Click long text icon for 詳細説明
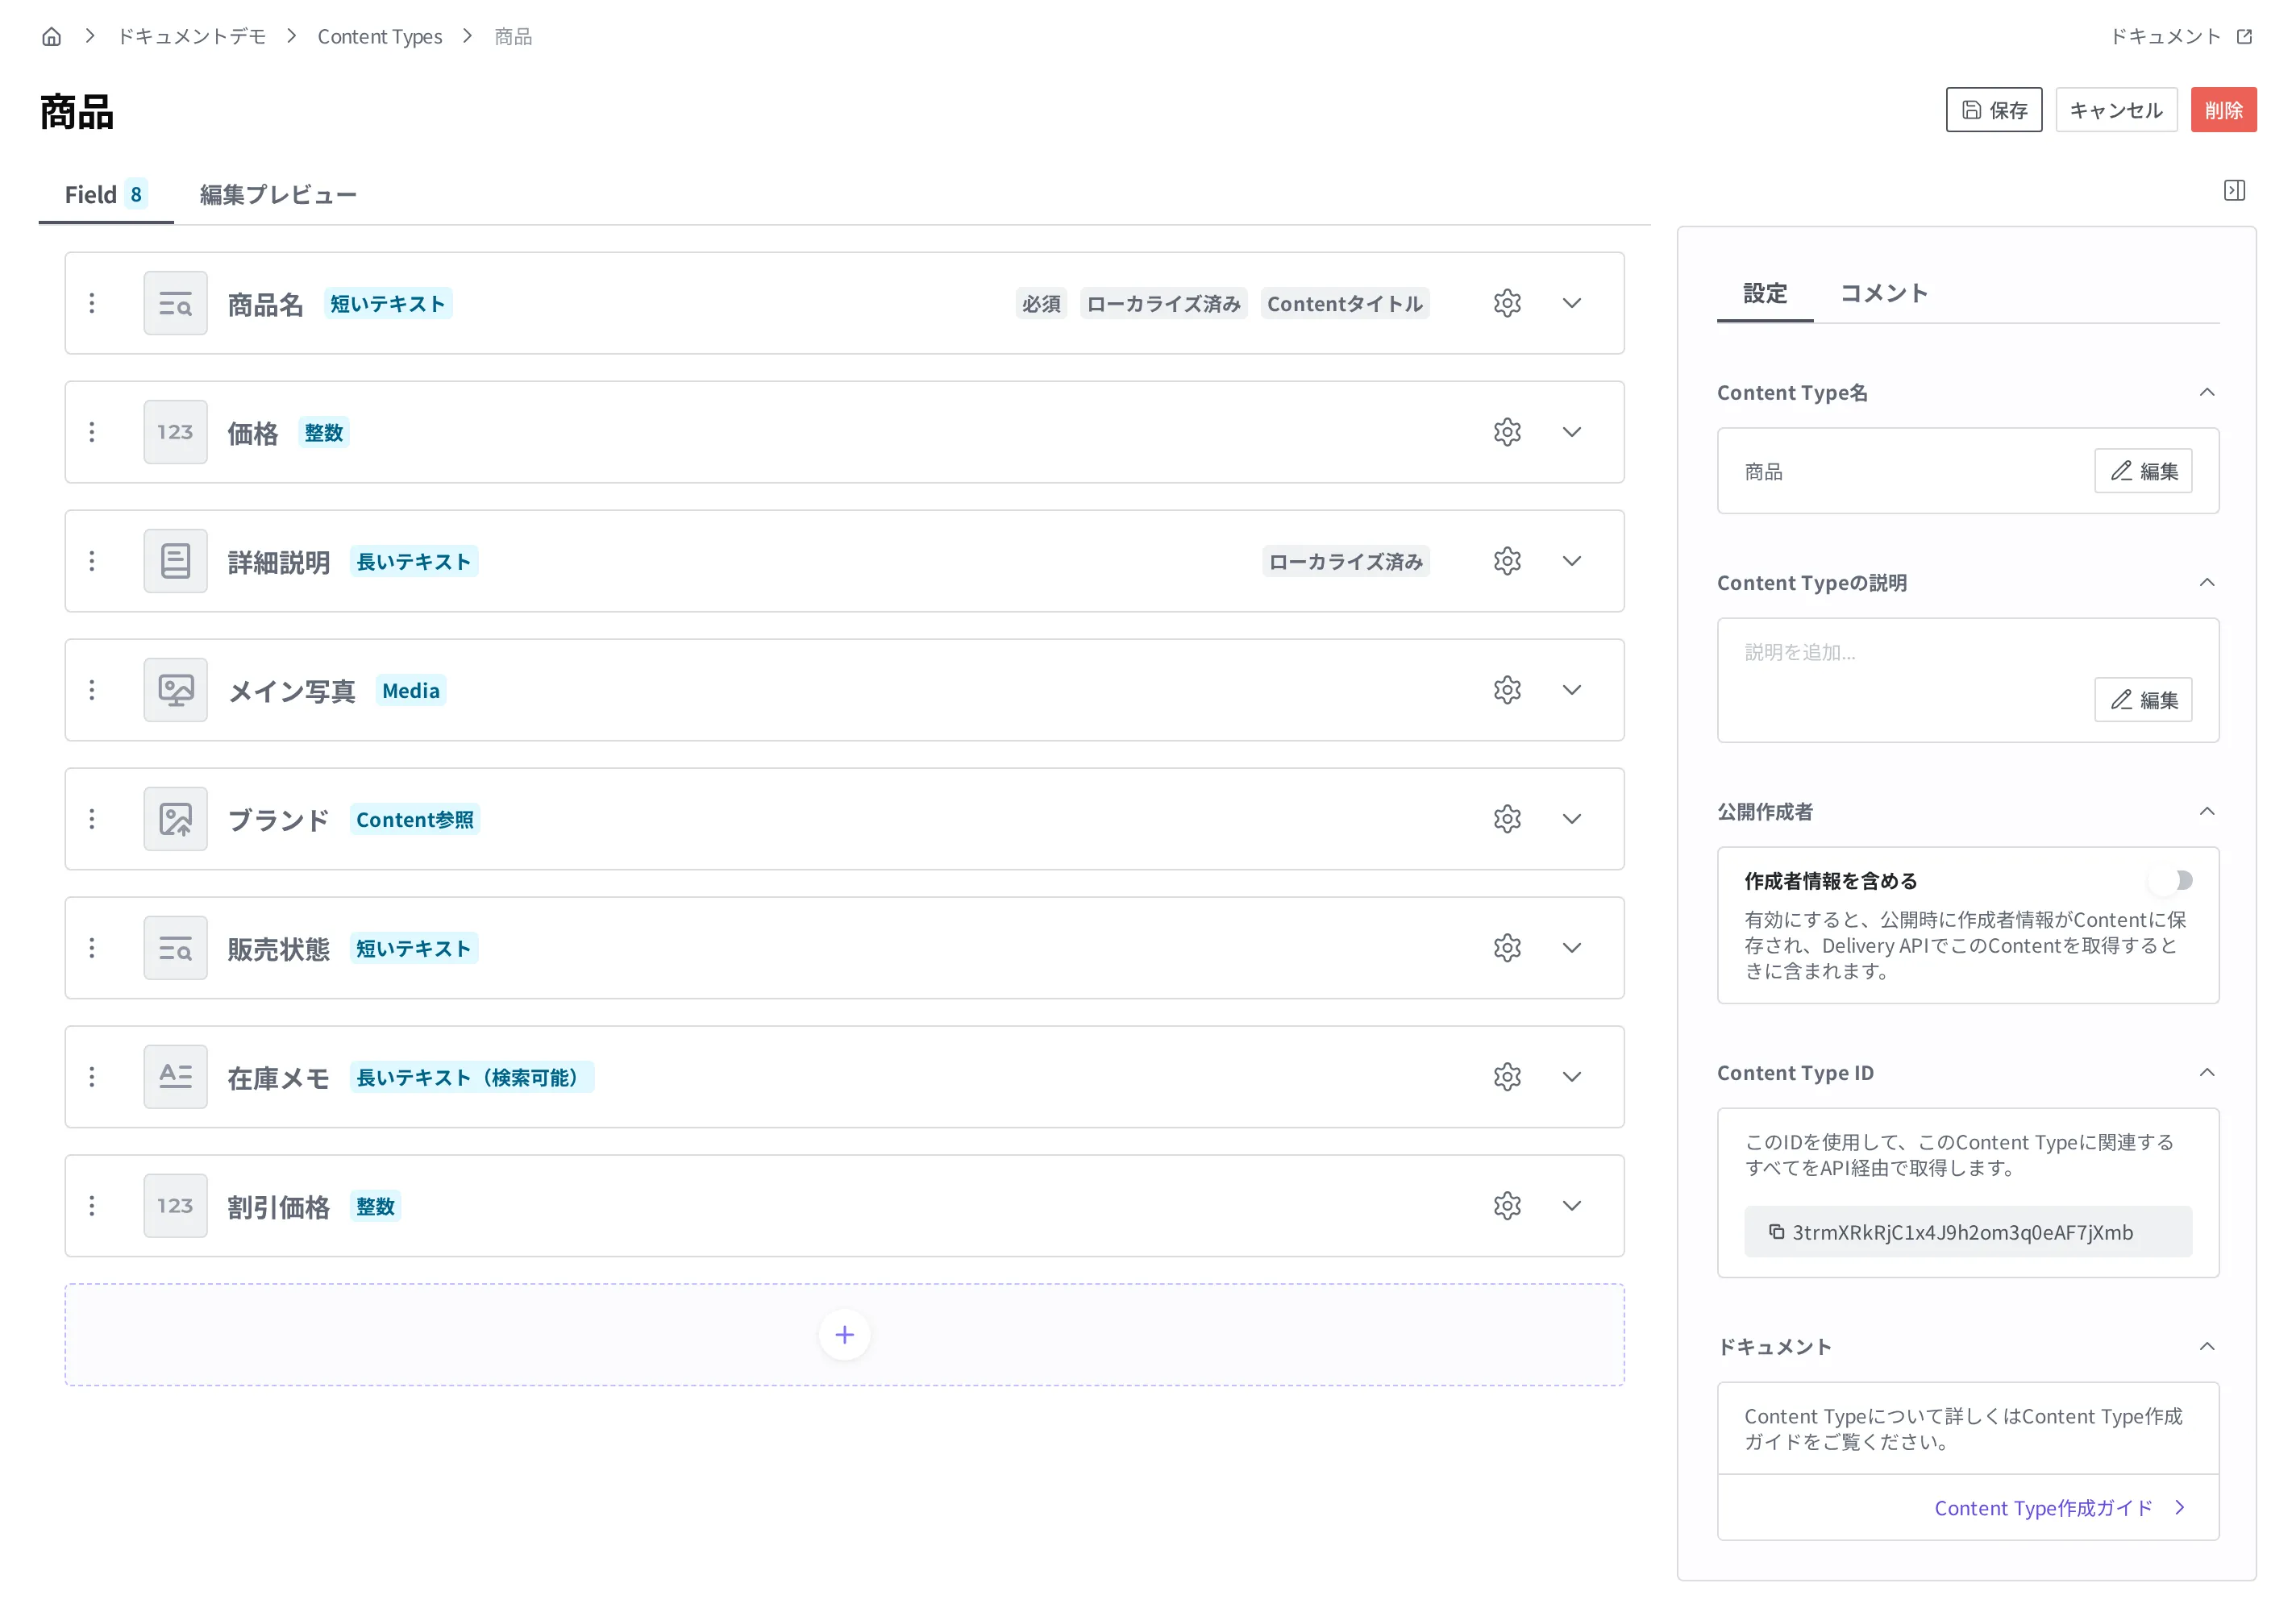Screen dimensions: 2296x1612 coord(175,561)
